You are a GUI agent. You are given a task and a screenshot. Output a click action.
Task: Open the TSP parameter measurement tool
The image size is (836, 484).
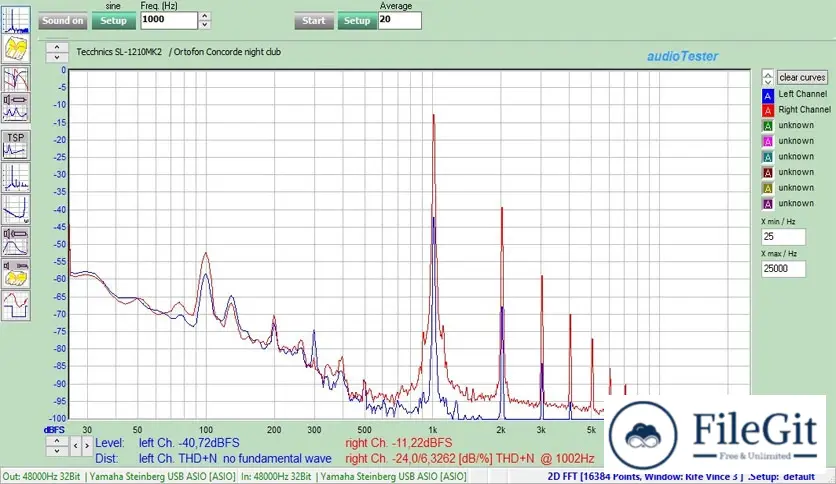tap(15, 146)
